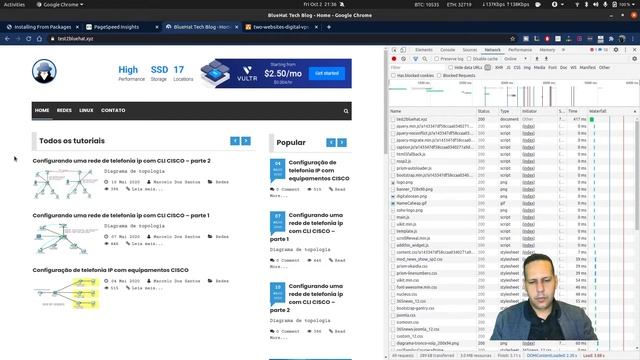Viewport: 640px width, 360px height.
Task: Open the REDES menu item on site
Action: [64, 111]
